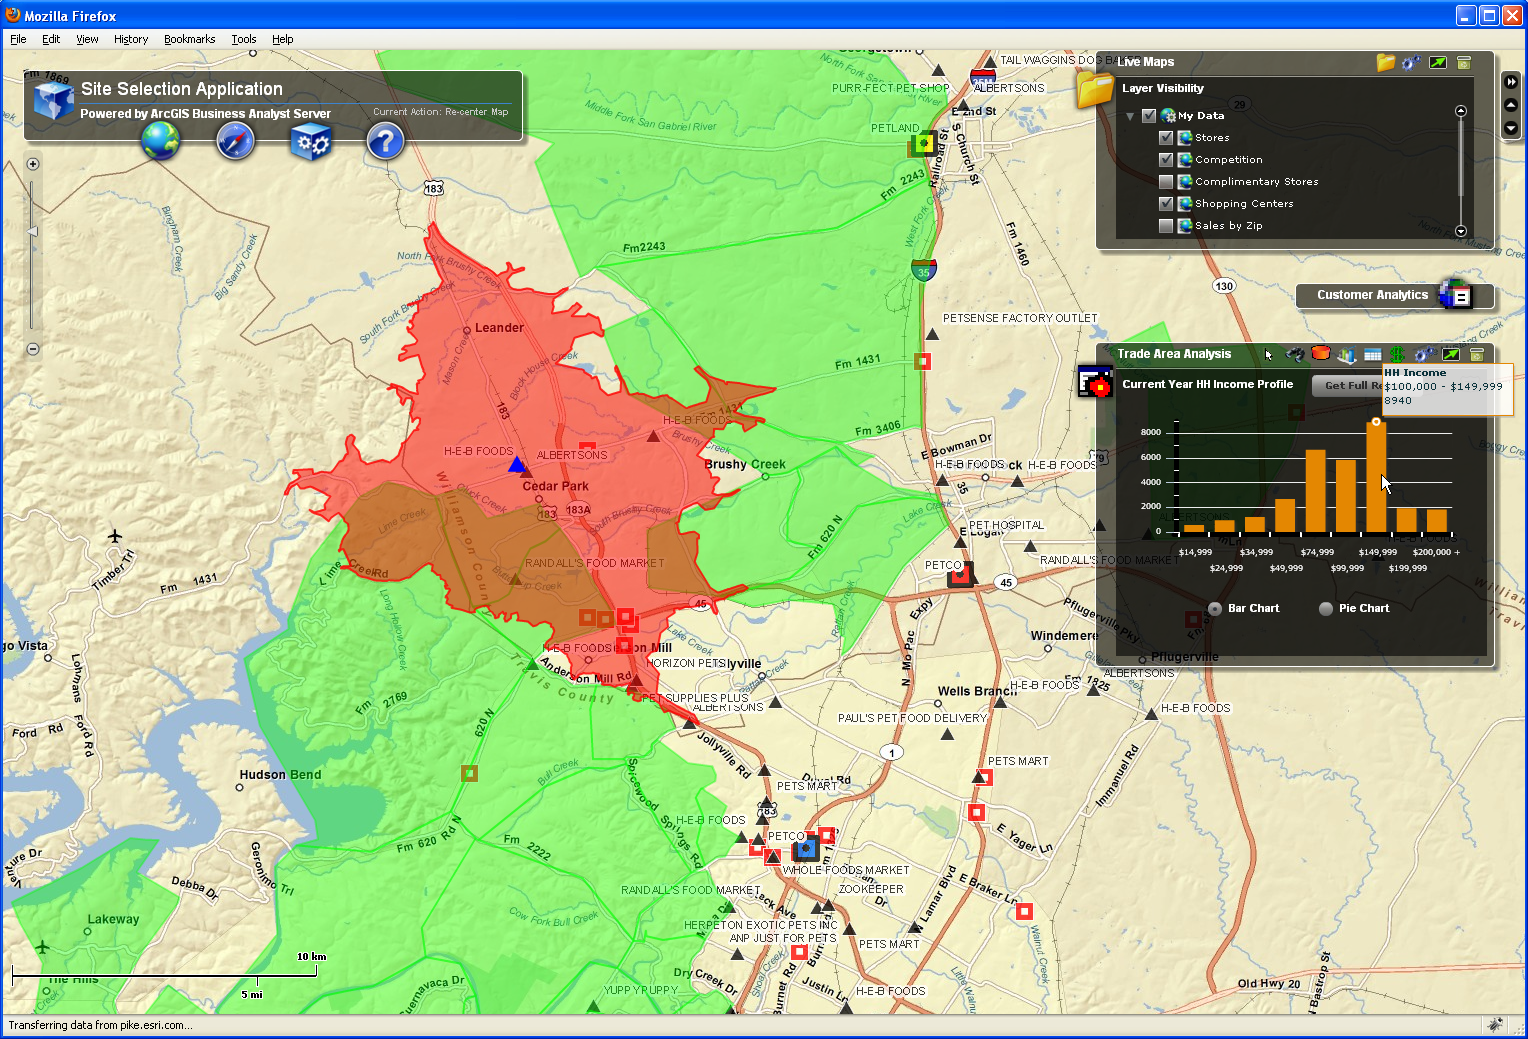Toggle the My Data layer checkbox

pyautogui.click(x=1149, y=116)
